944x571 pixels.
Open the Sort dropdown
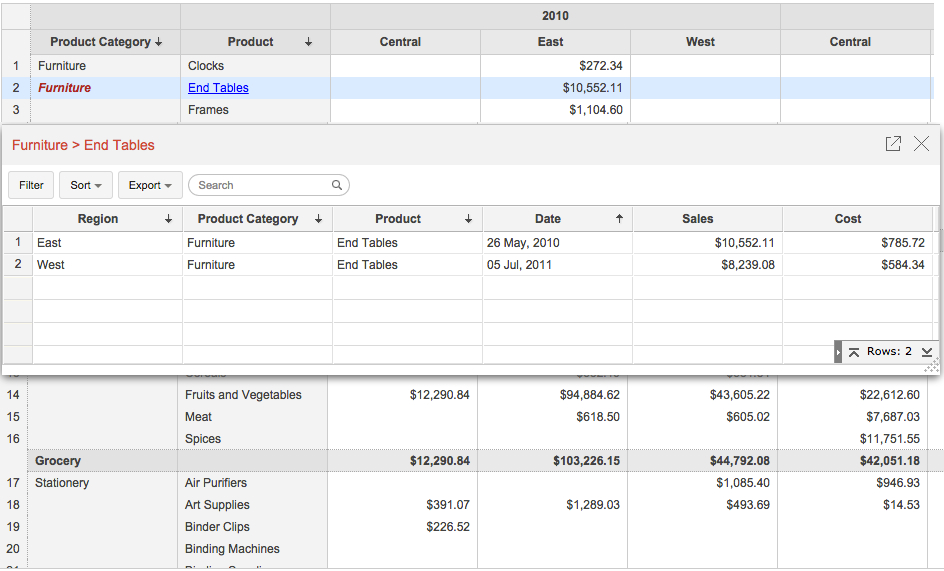(85, 185)
